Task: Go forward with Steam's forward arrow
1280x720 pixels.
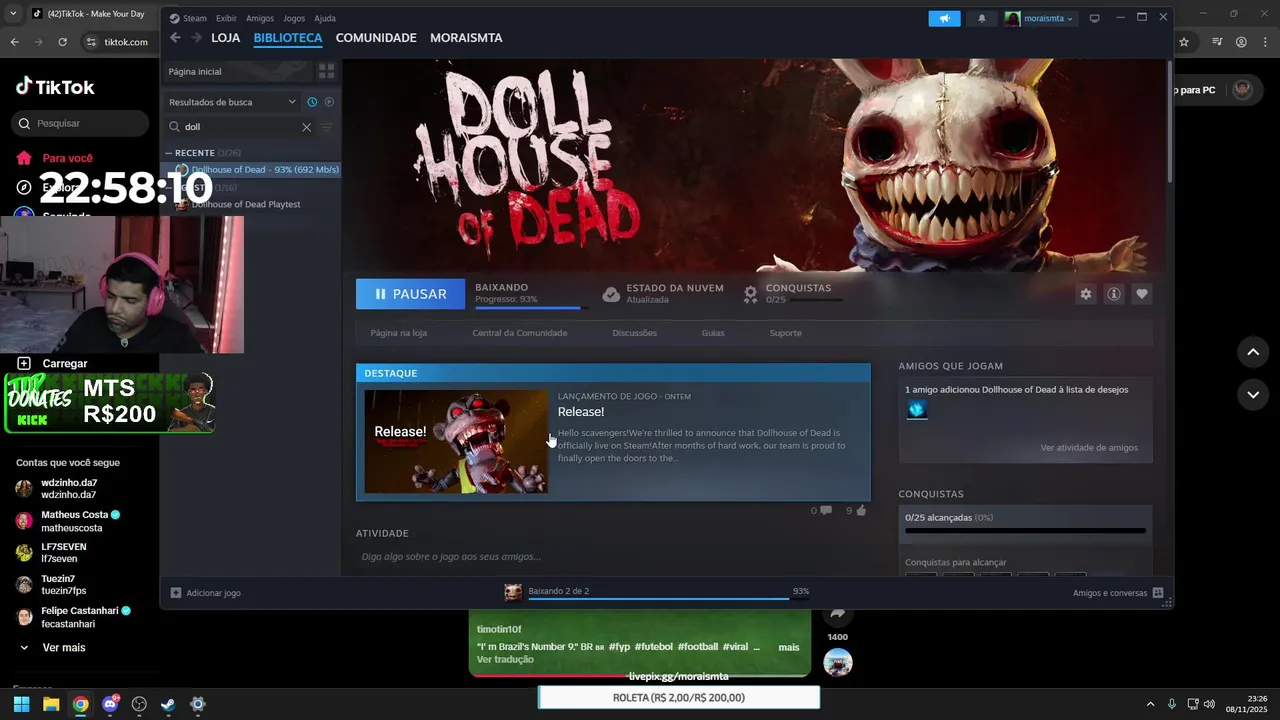Action: tap(196, 38)
